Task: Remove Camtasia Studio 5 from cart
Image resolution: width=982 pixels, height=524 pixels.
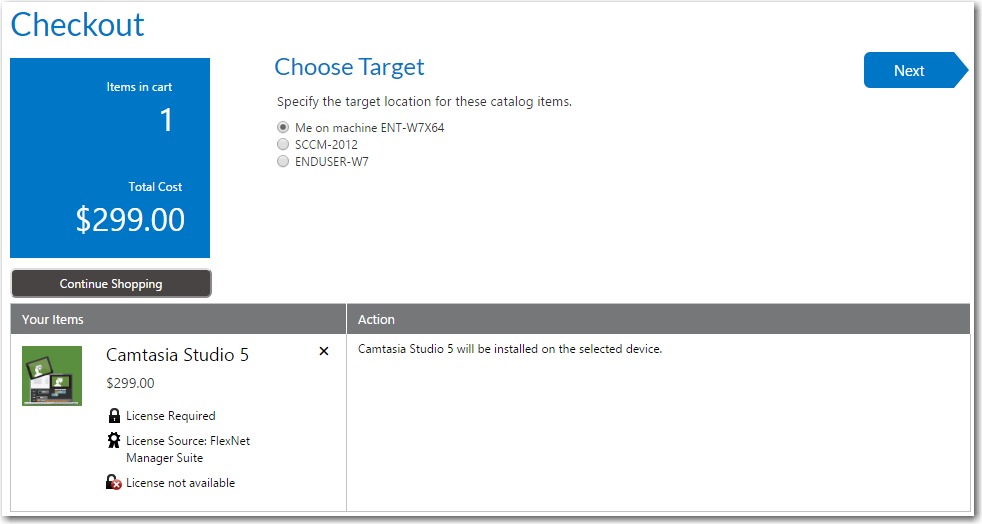Action: (x=323, y=351)
